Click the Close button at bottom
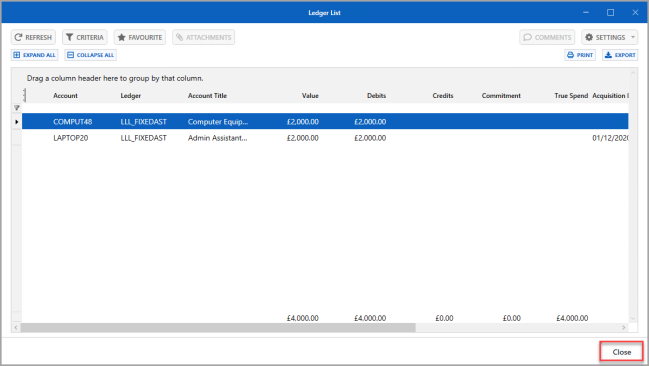The height and width of the screenshot is (366, 649). (x=621, y=352)
